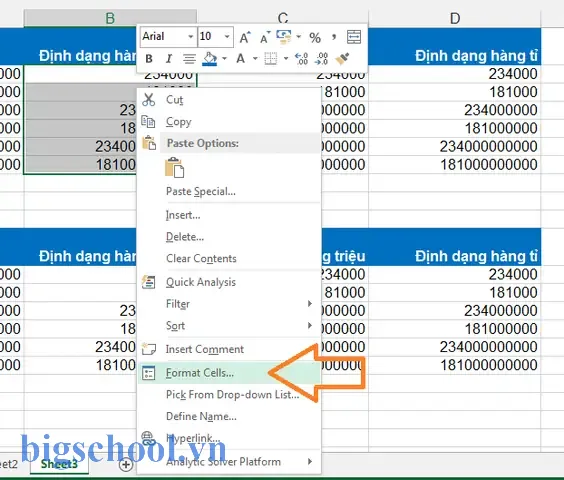Click the Quick Analysis icon

[148, 282]
